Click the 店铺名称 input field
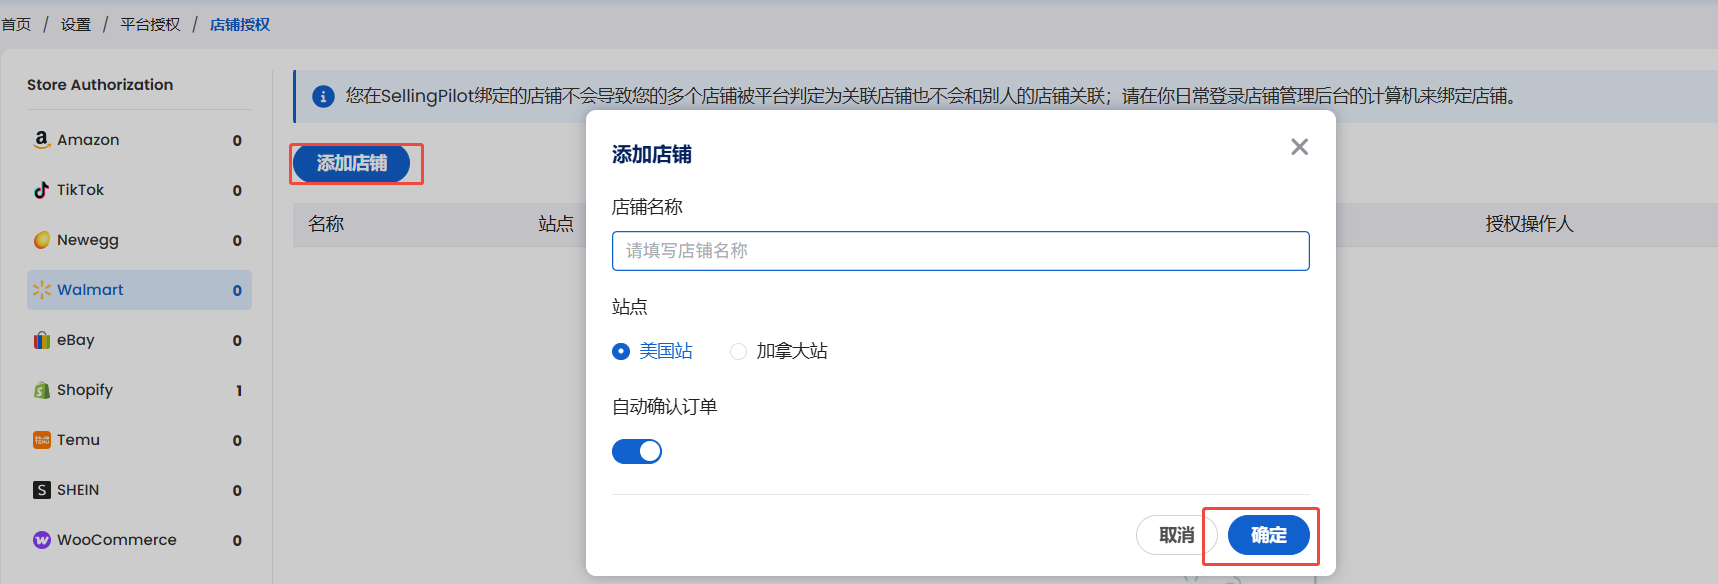Viewport: 1718px width, 584px height. 960,251
